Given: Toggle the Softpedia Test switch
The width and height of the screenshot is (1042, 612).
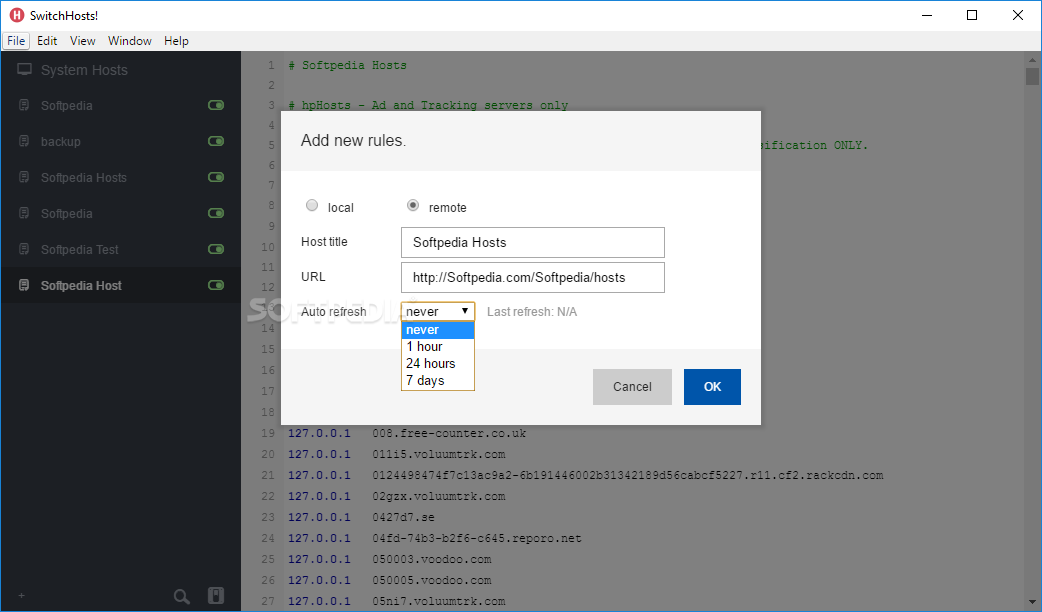Looking at the screenshot, I should (216, 249).
